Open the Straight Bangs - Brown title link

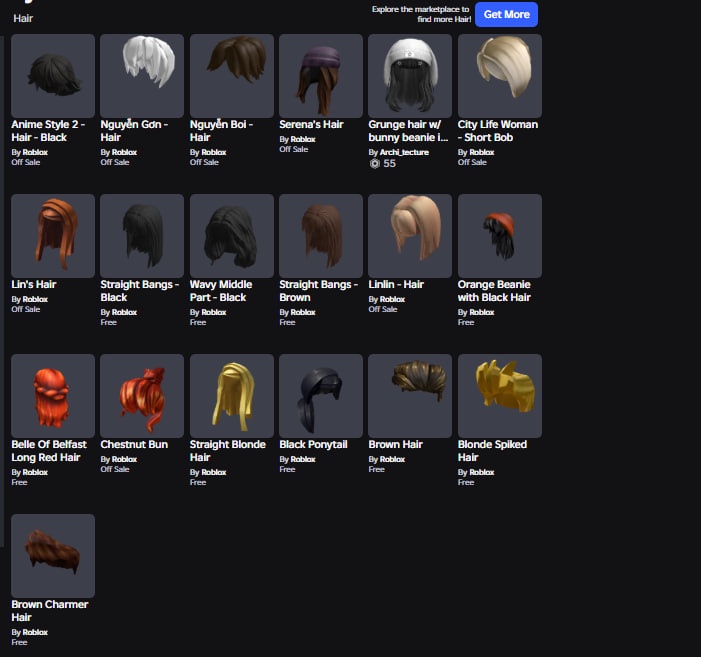point(318,291)
